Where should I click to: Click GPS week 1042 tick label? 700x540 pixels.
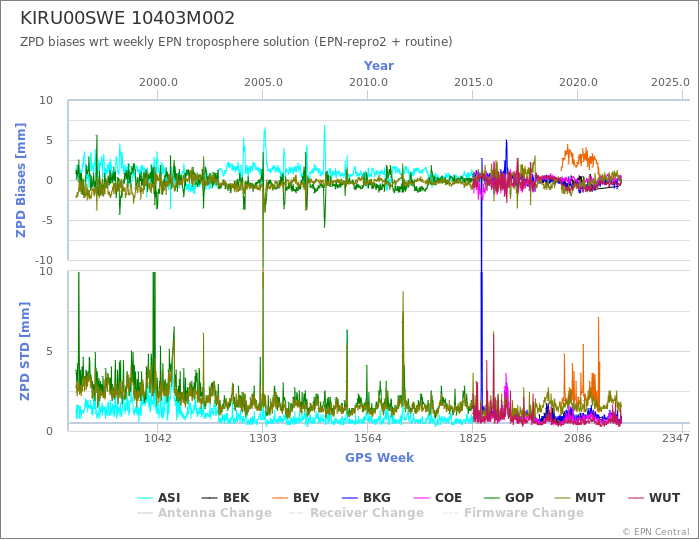pos(158,438)
